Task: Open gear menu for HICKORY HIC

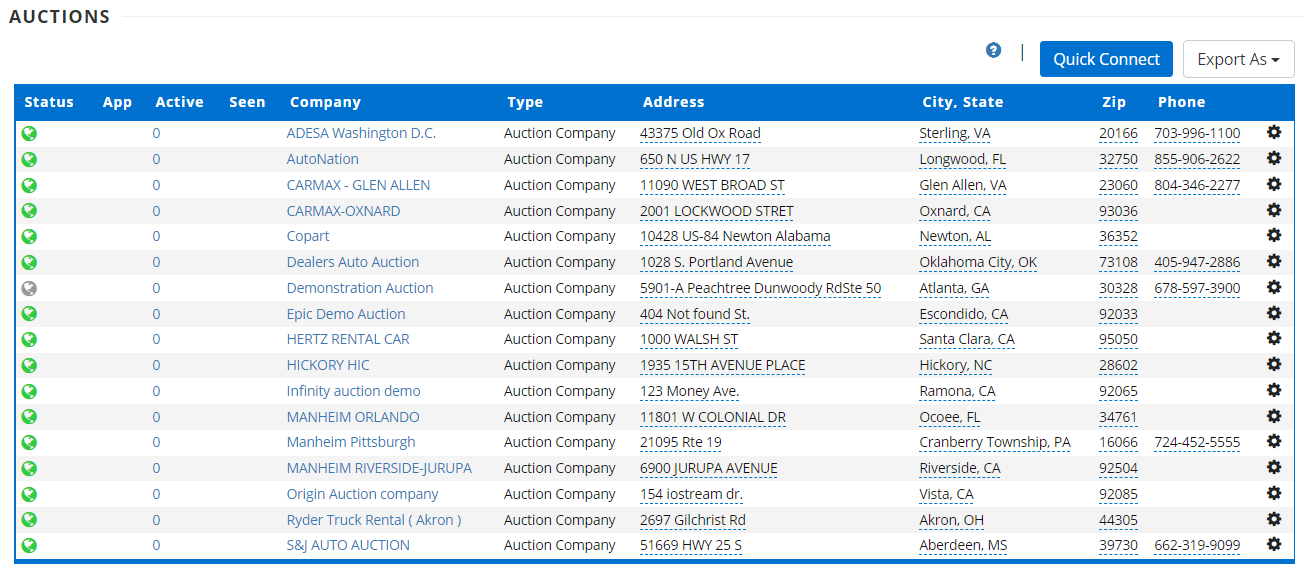Action: tap(1274, 364)
